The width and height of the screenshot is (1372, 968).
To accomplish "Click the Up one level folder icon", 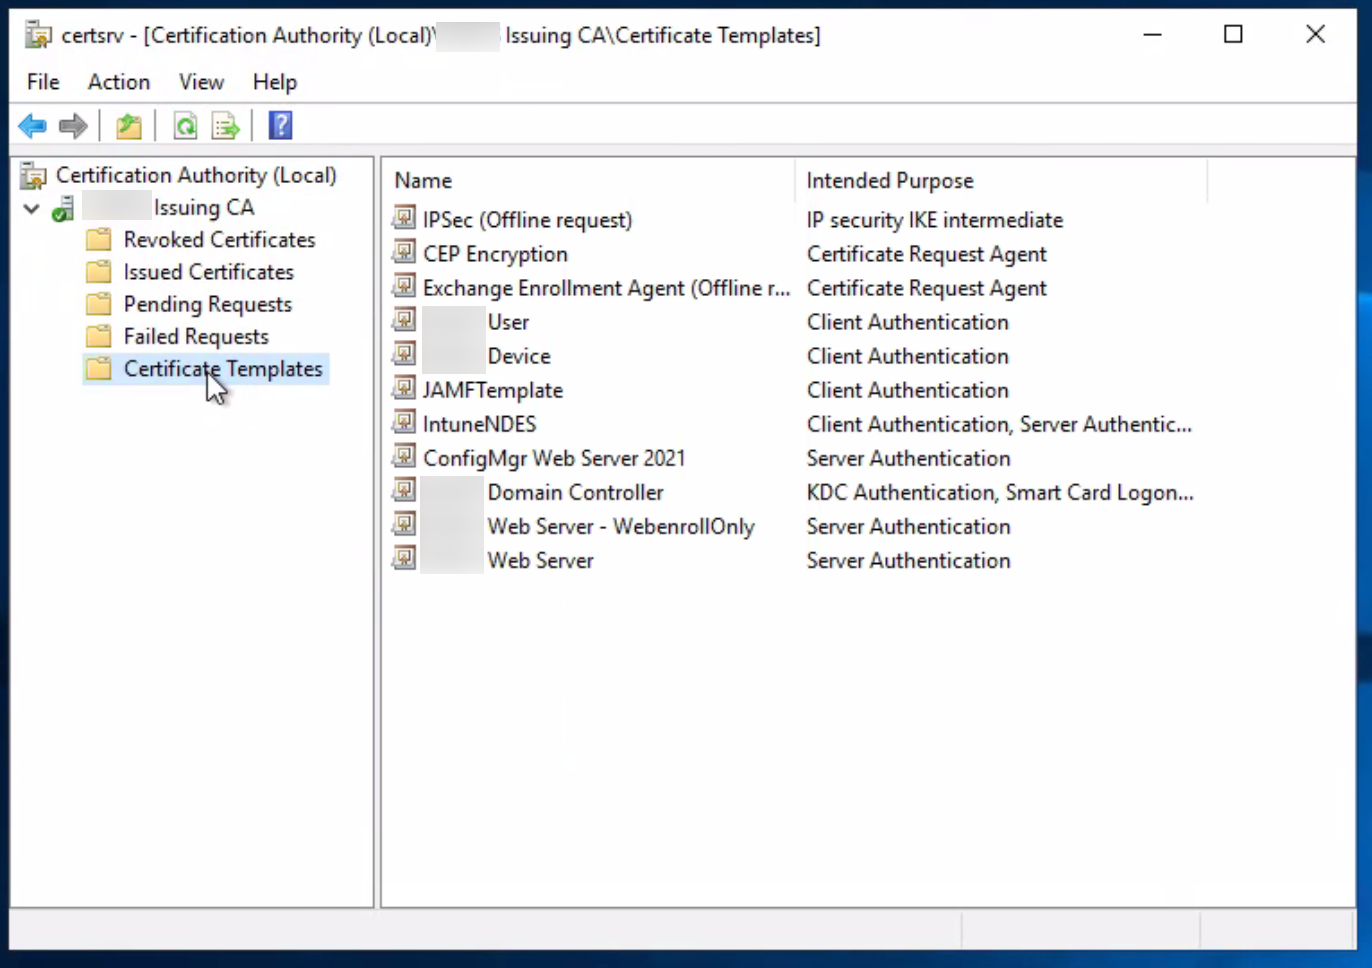I will click(x=129, y=126).
